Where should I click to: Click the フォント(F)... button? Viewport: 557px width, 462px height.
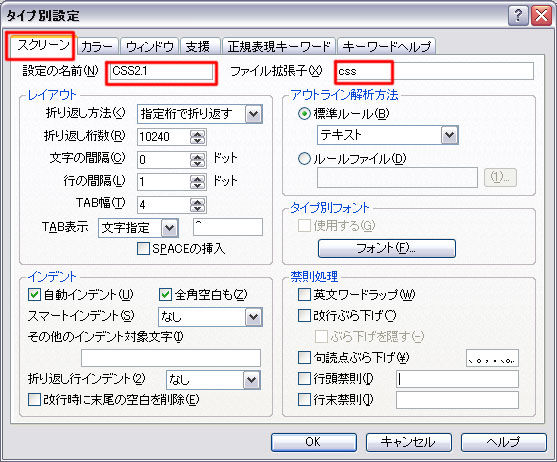(x=386, y=248)
